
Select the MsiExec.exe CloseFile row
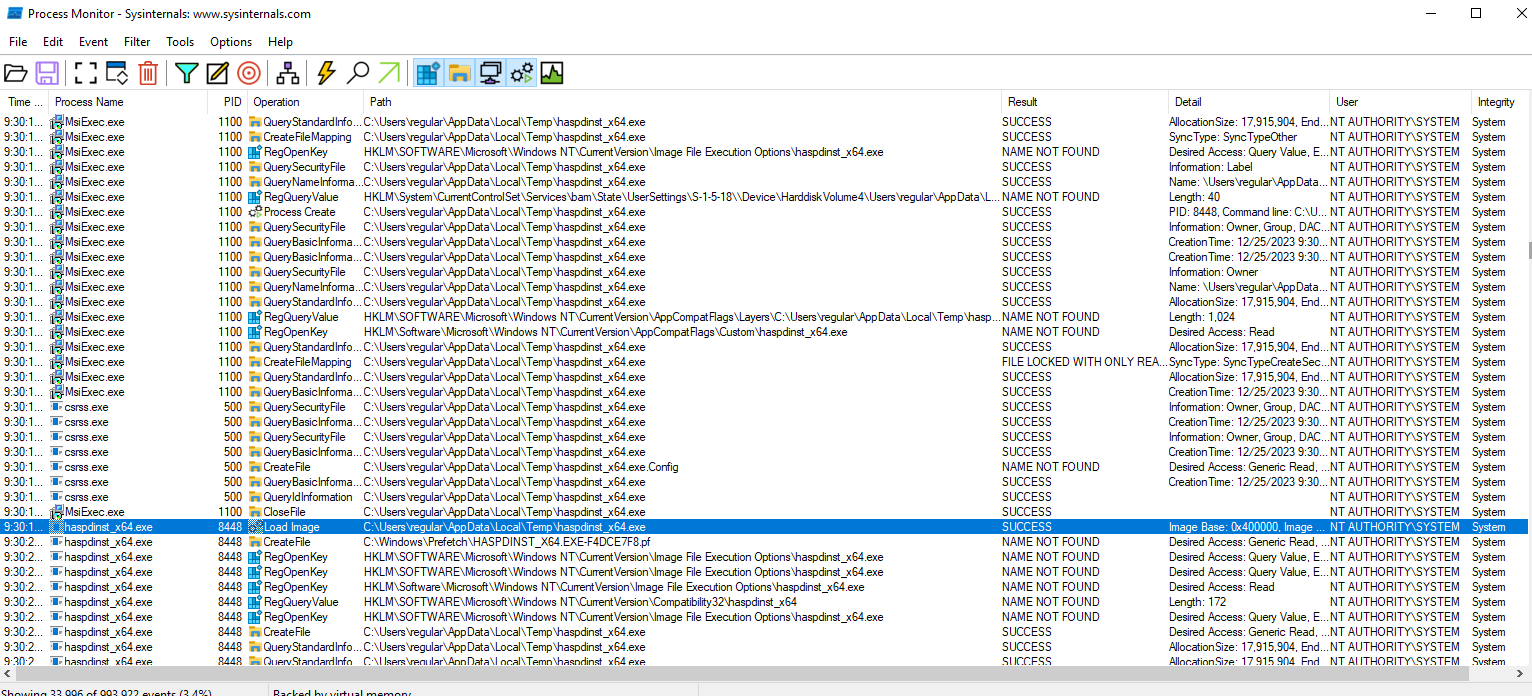coord(764,512)
